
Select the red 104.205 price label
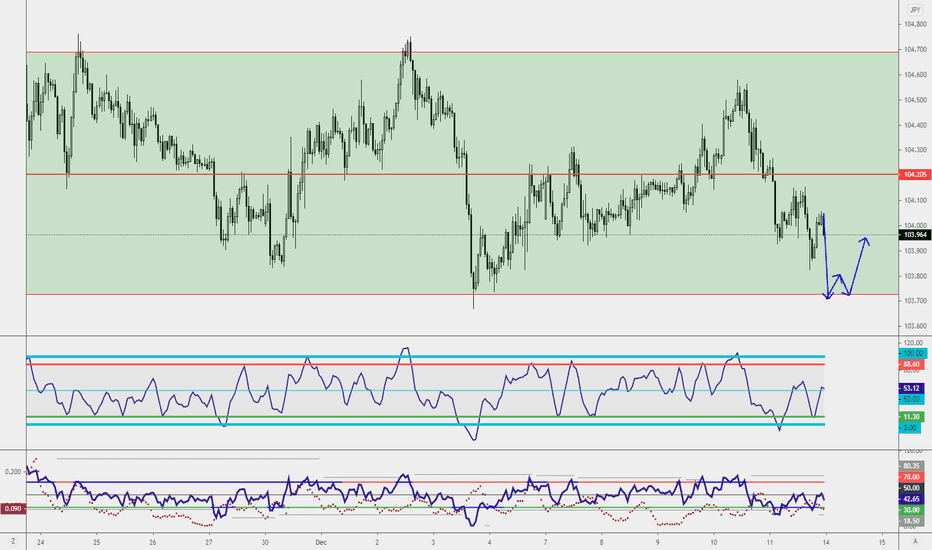(915, 174)
